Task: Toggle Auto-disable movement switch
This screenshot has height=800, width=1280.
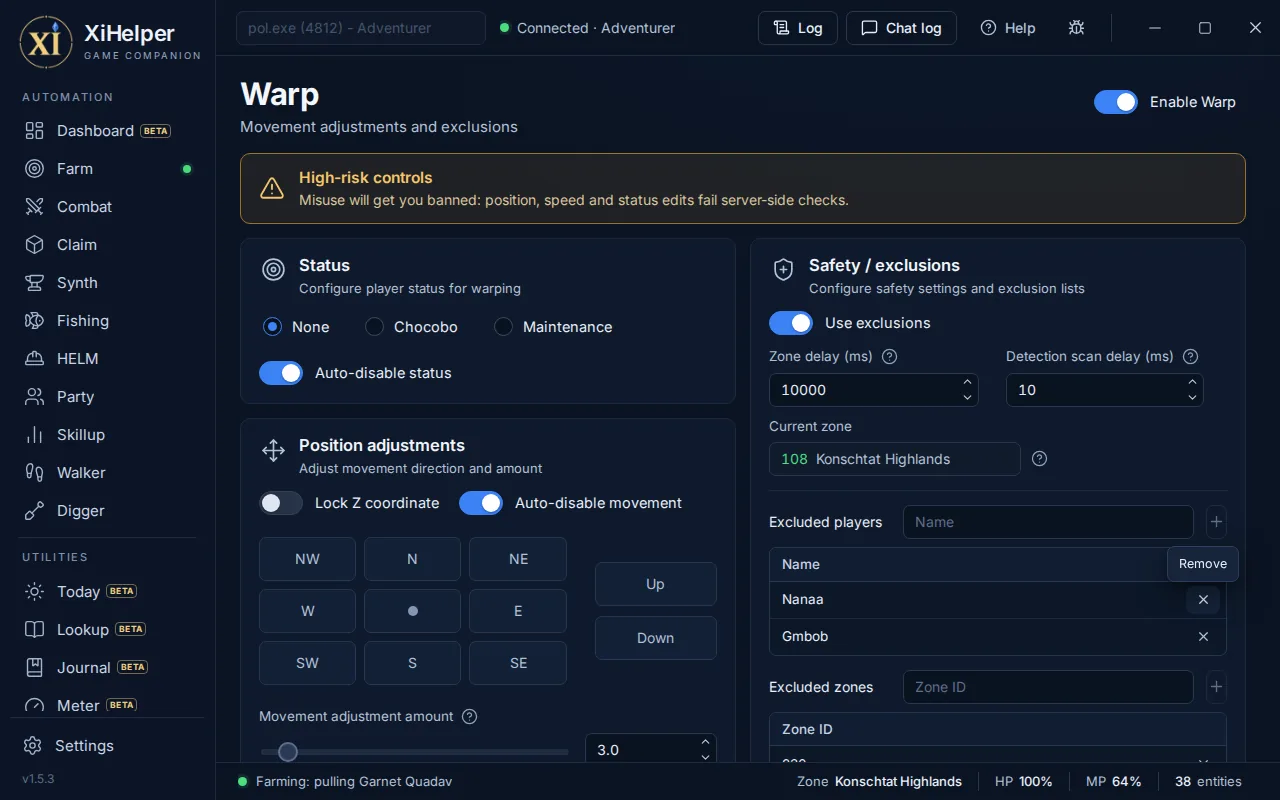Action: [x=481, y=503]
